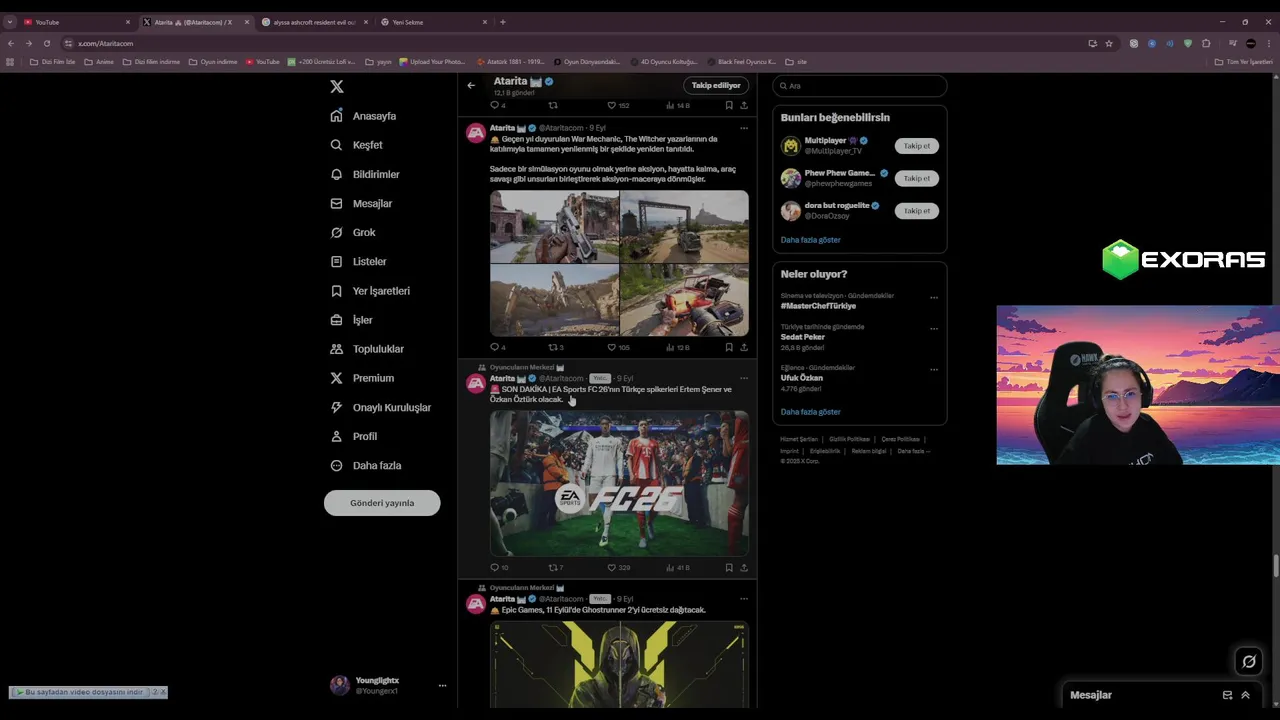Open options for #MasterChefTürkiye trend

click(x=934, y=297)
